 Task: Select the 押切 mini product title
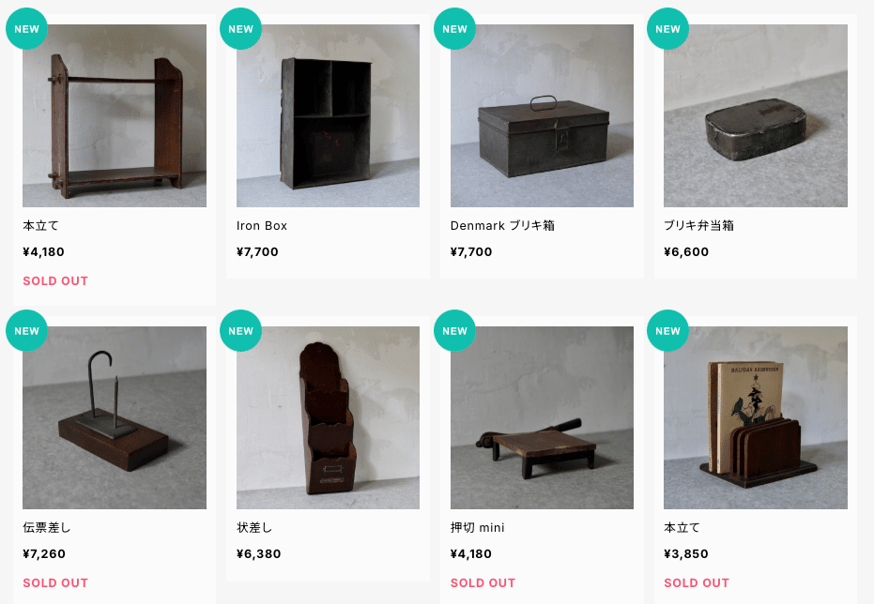pyautogui.click(x=478, y=528)
